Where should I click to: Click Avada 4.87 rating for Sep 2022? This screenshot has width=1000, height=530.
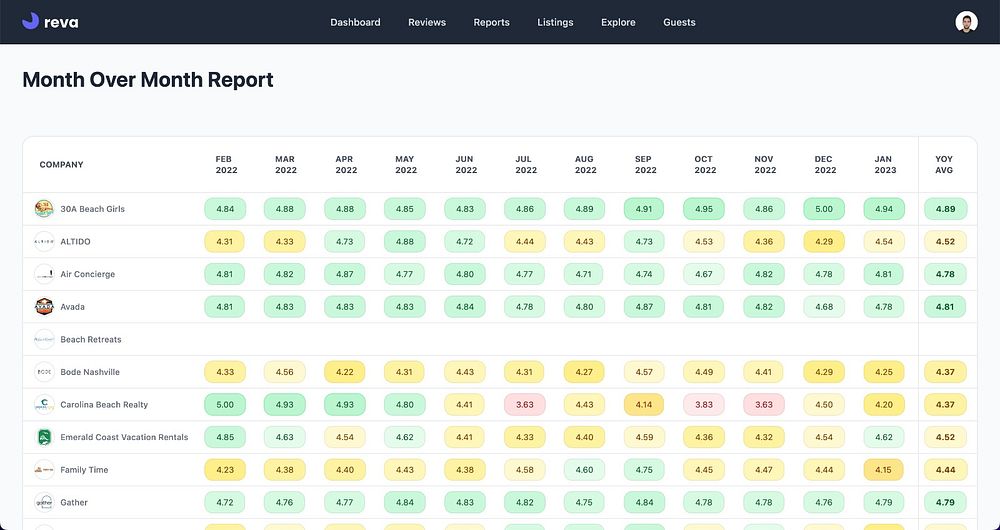644,307
